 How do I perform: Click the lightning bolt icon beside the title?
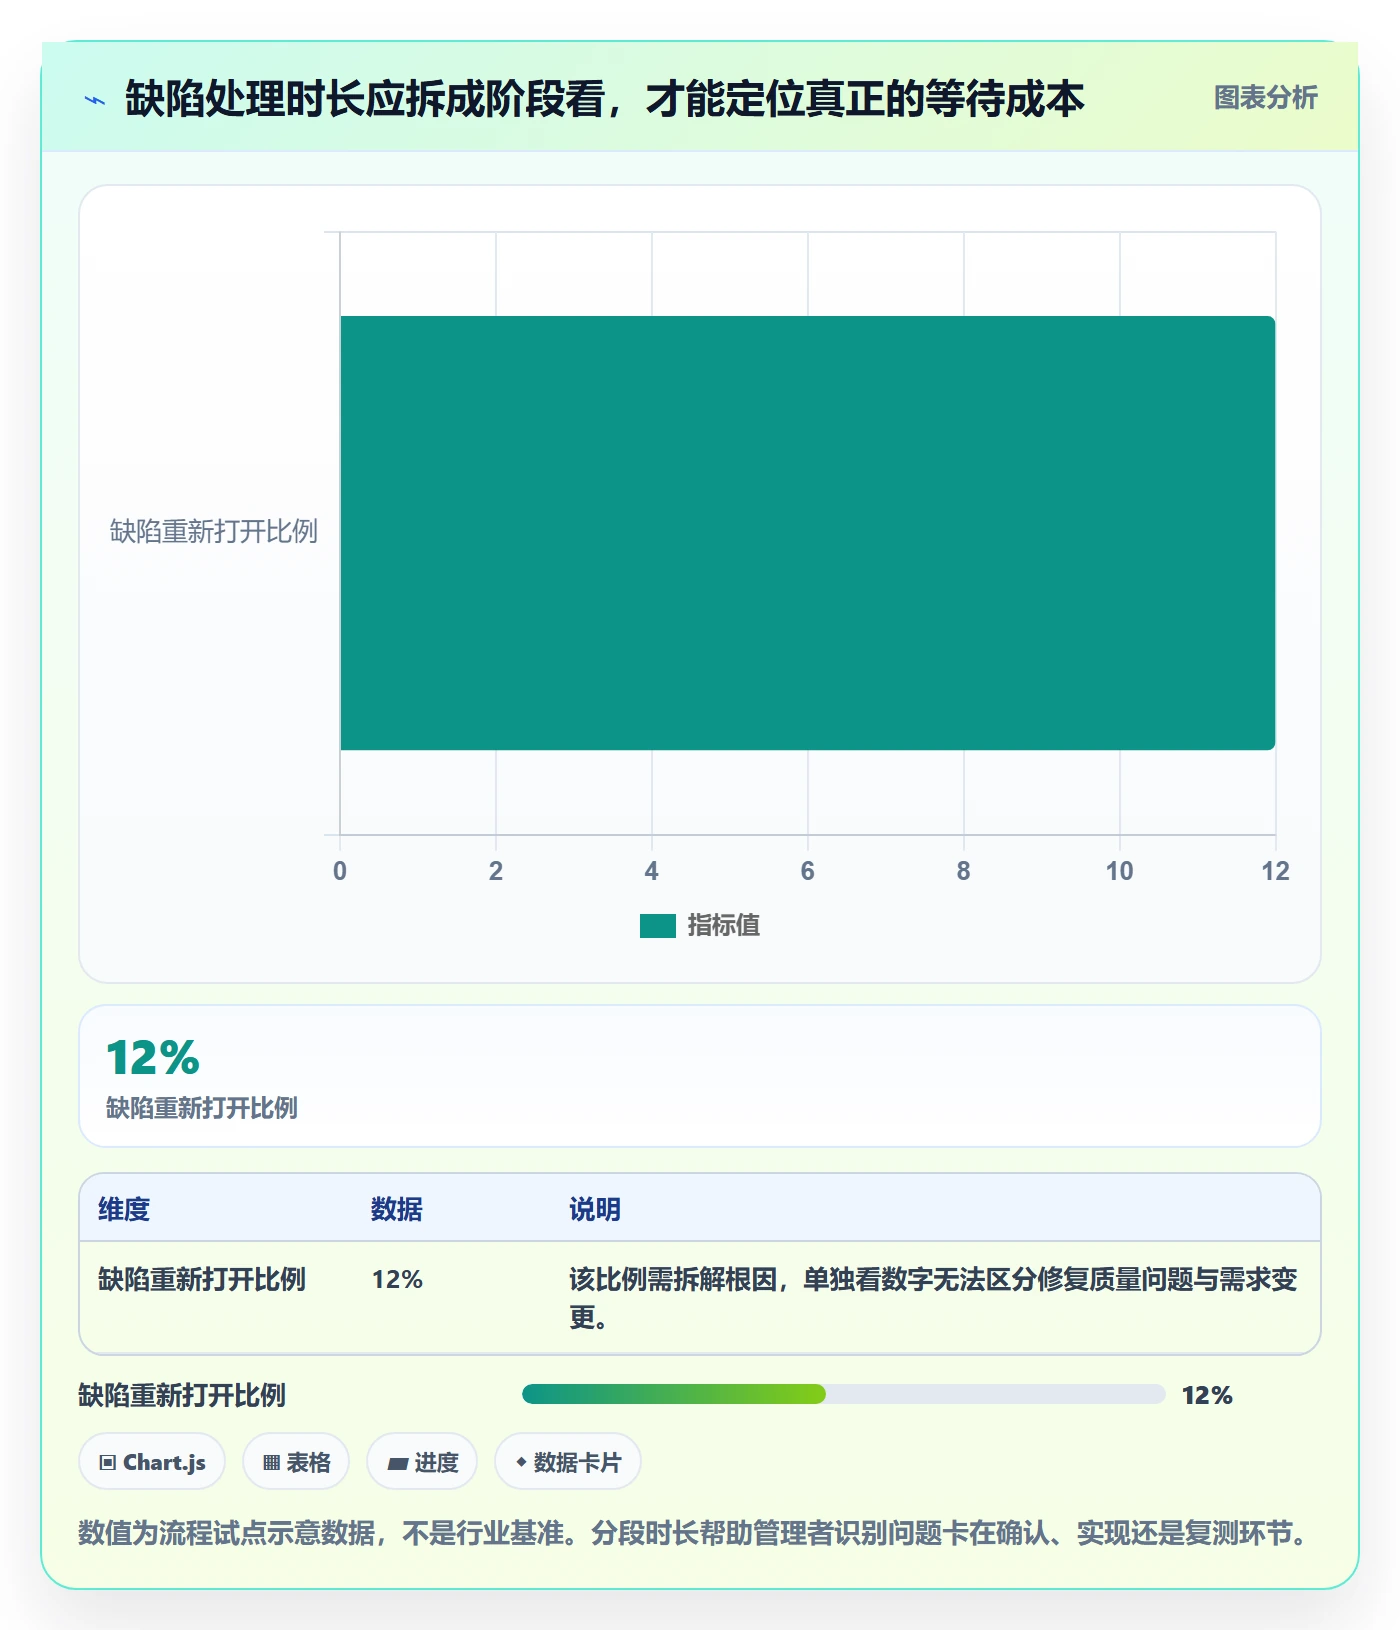95,100
